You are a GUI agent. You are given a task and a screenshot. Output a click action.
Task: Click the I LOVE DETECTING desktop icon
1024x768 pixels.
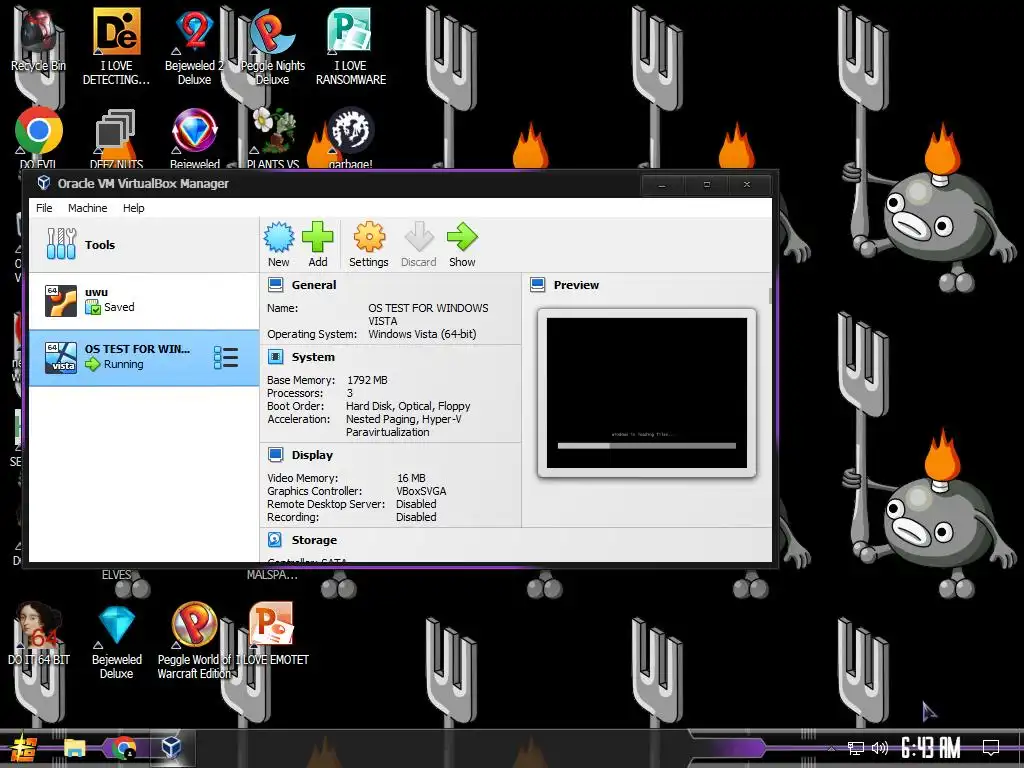[116, 46]
